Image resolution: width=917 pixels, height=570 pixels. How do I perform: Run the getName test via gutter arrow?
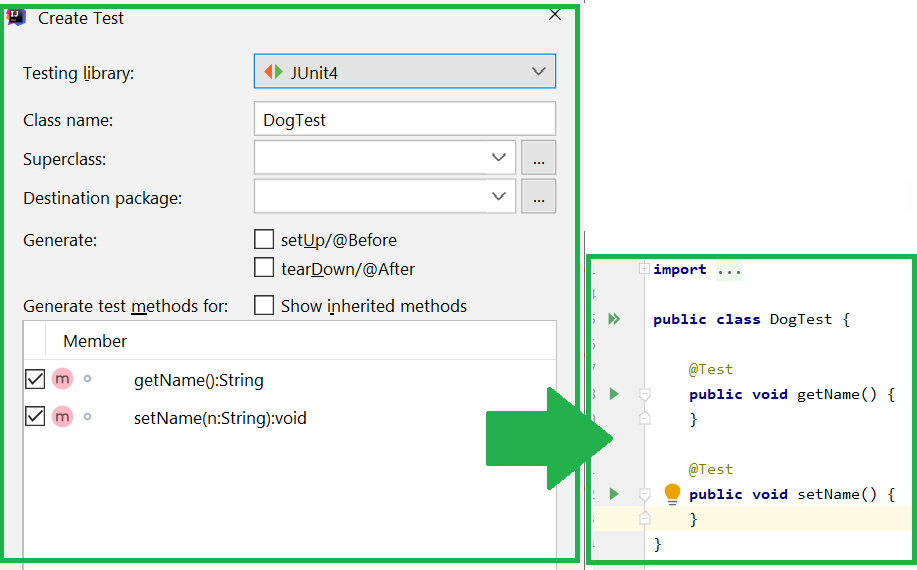(x=614, y=394)
